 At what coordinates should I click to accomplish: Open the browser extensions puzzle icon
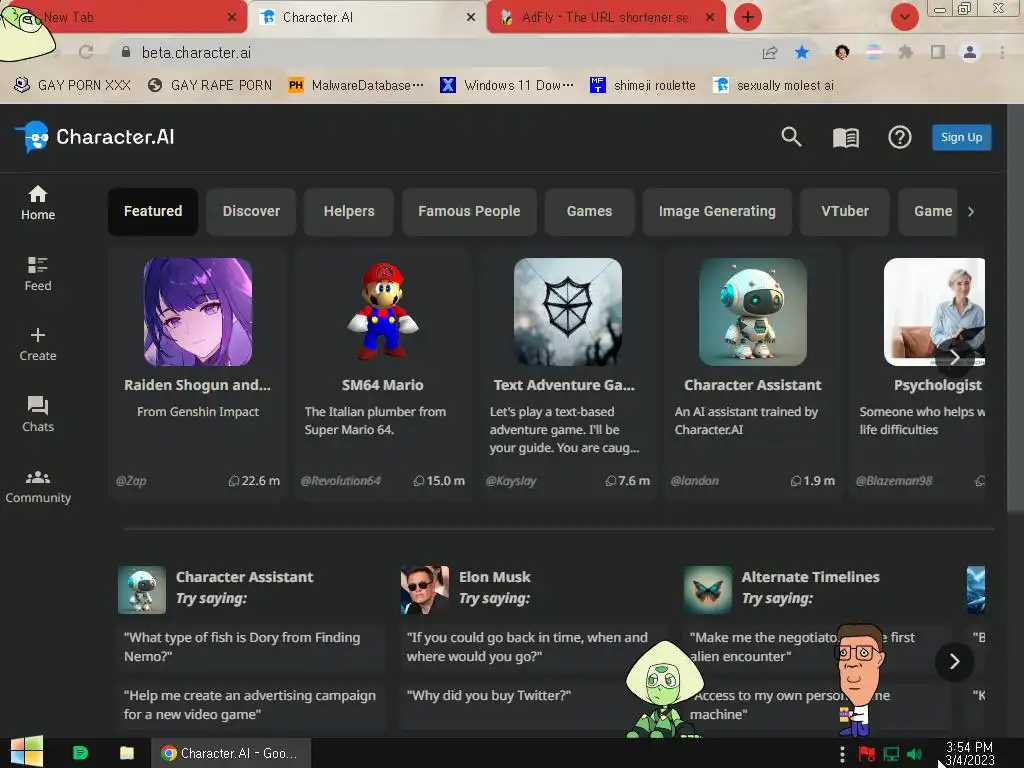point(905,52)
